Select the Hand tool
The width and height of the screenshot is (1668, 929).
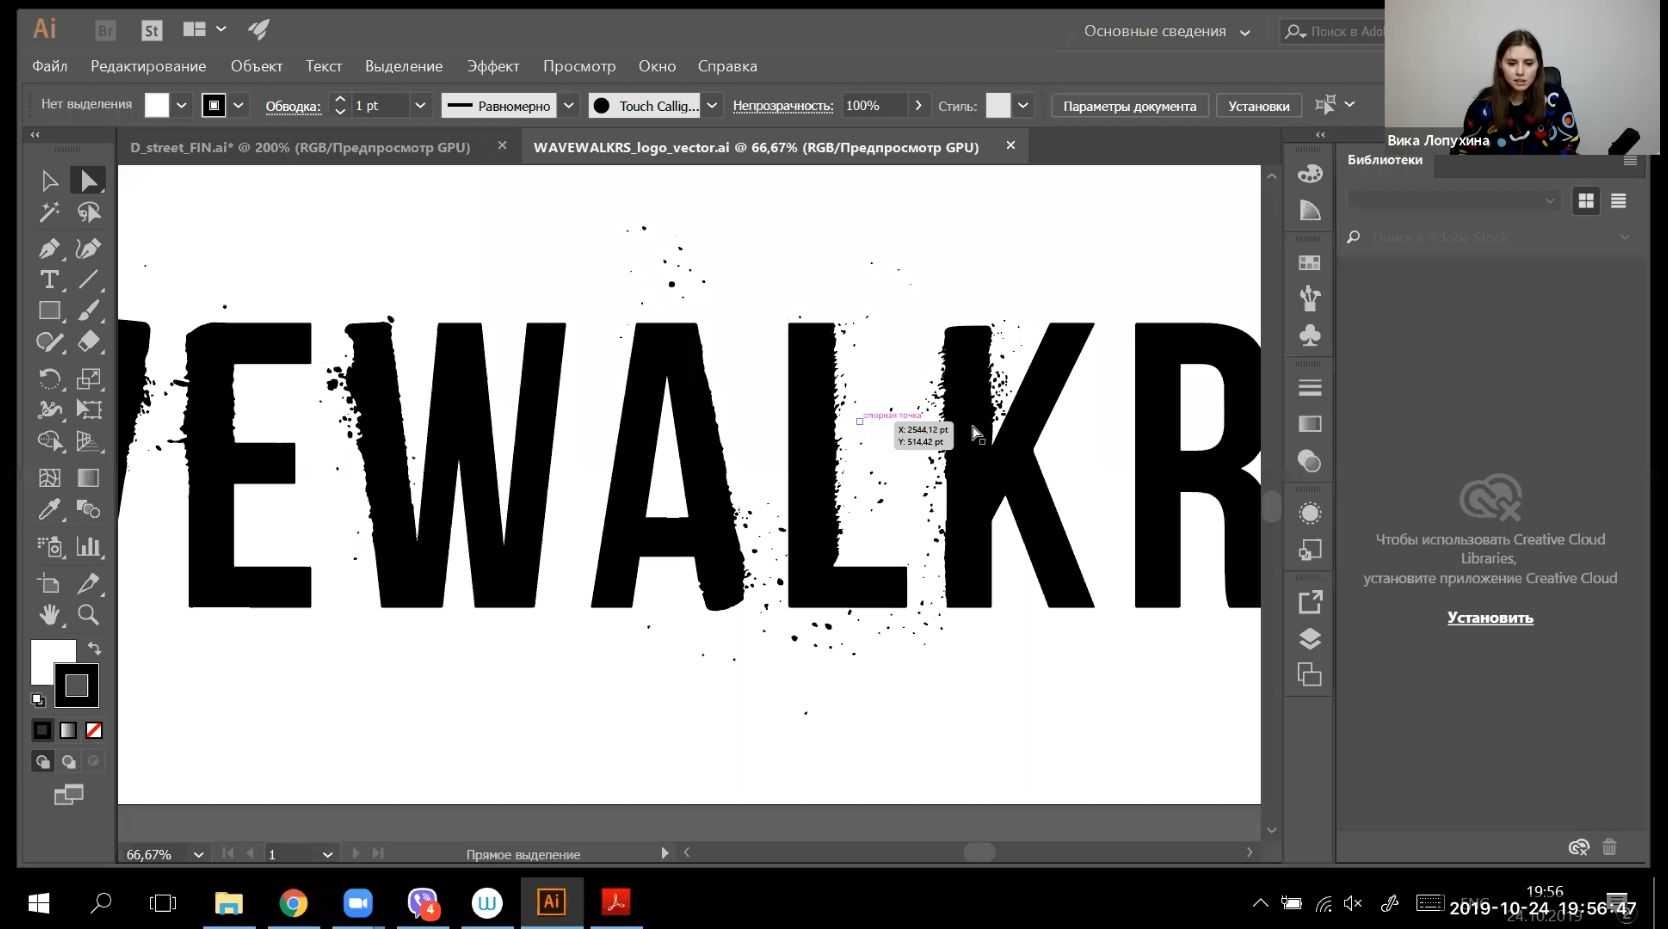[x=49, y=614]
